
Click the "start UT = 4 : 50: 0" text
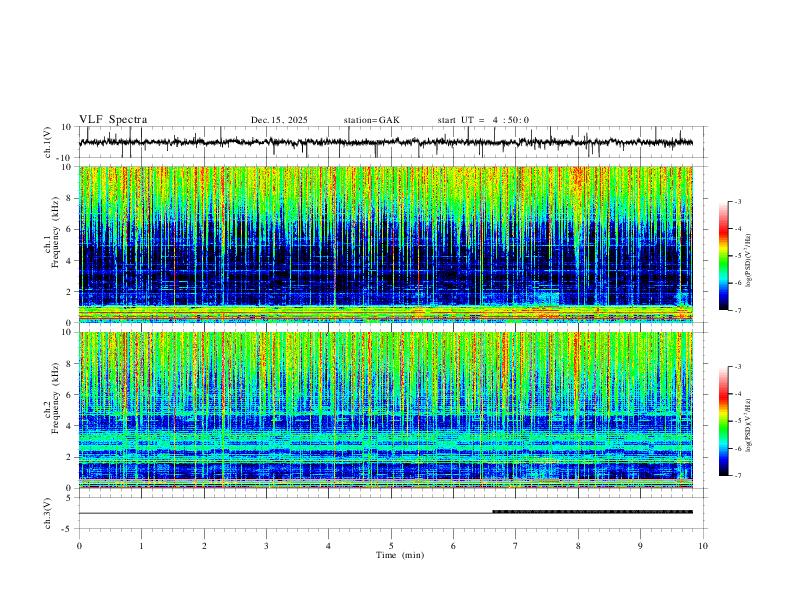[483, 120]
